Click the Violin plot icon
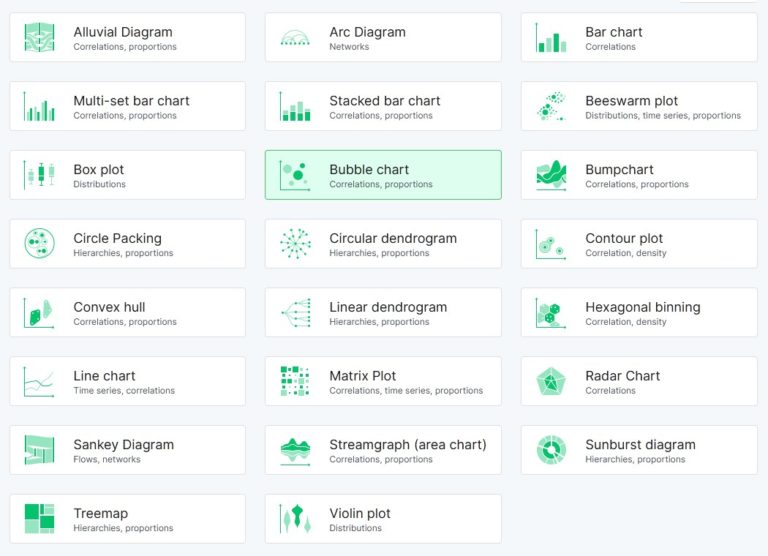The image size is (768, 556). (x=295, y=518)
